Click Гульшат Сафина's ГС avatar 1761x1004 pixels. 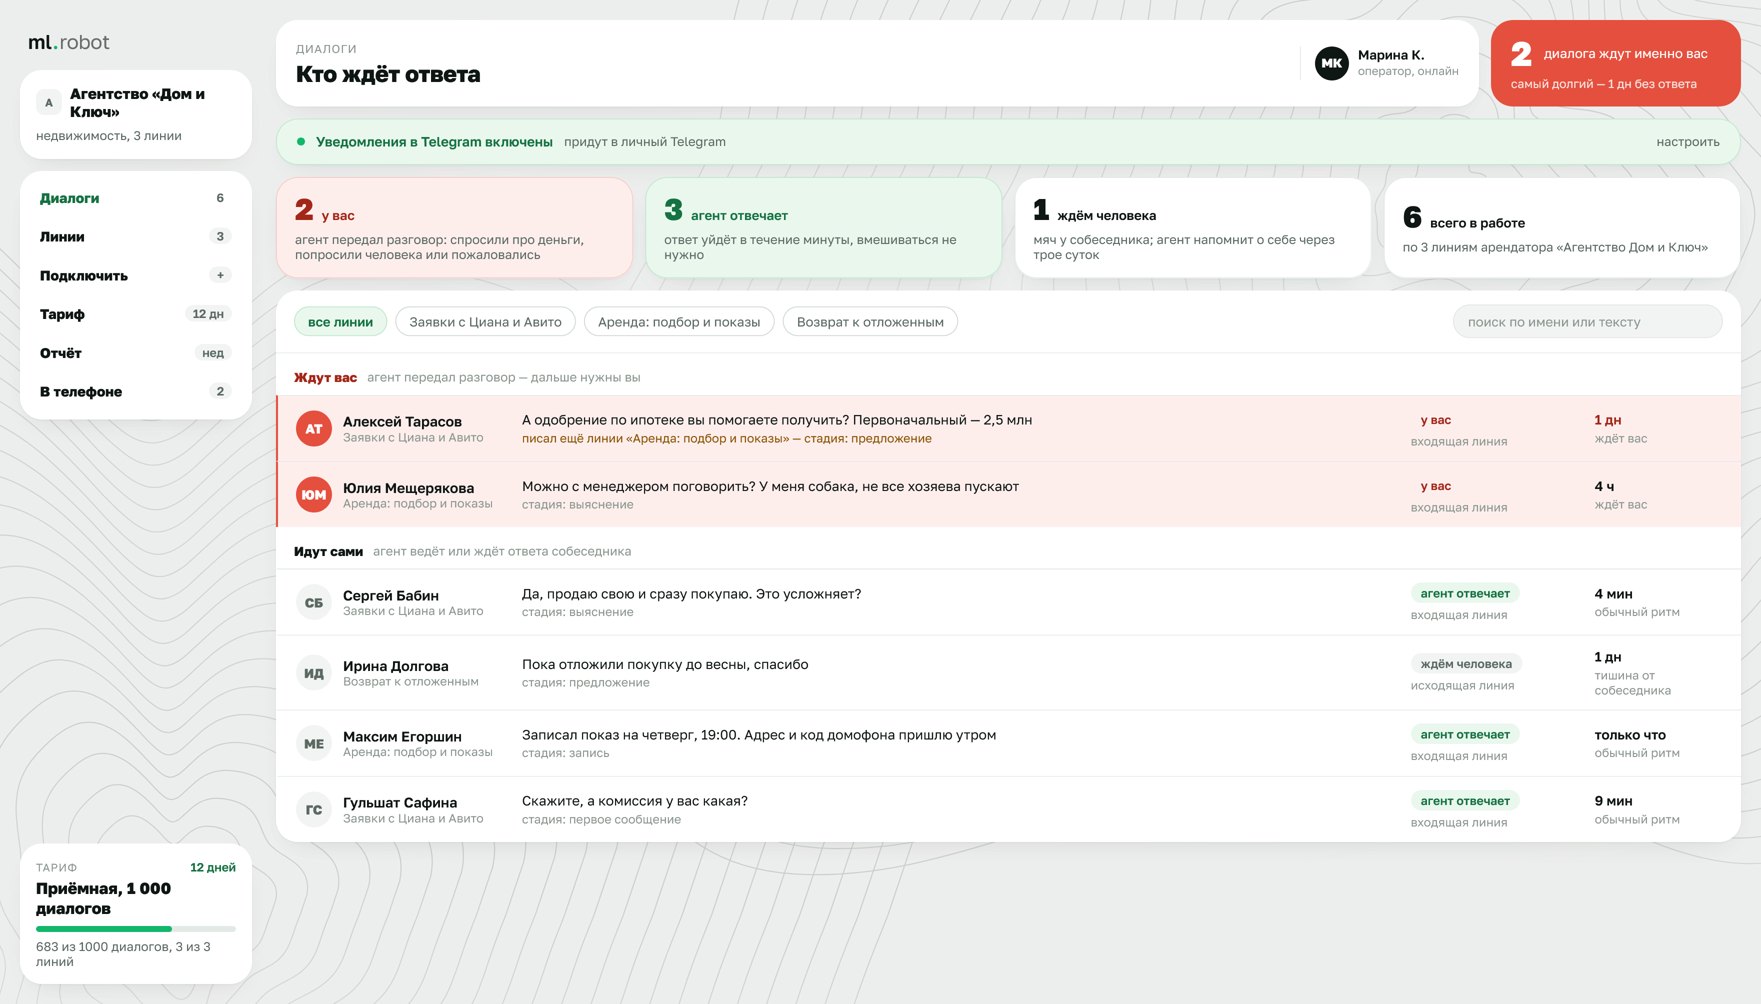pos(314,810)
